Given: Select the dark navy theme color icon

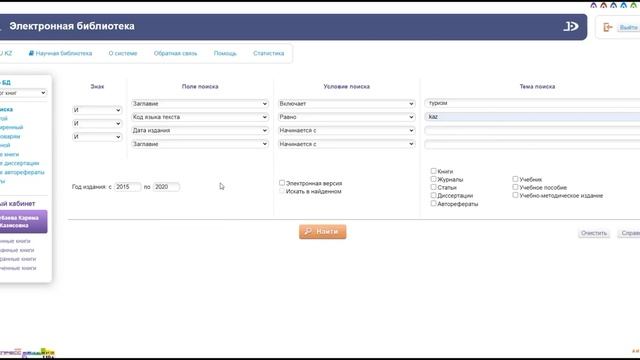Looking at the screenshot, I should (613, 5).
